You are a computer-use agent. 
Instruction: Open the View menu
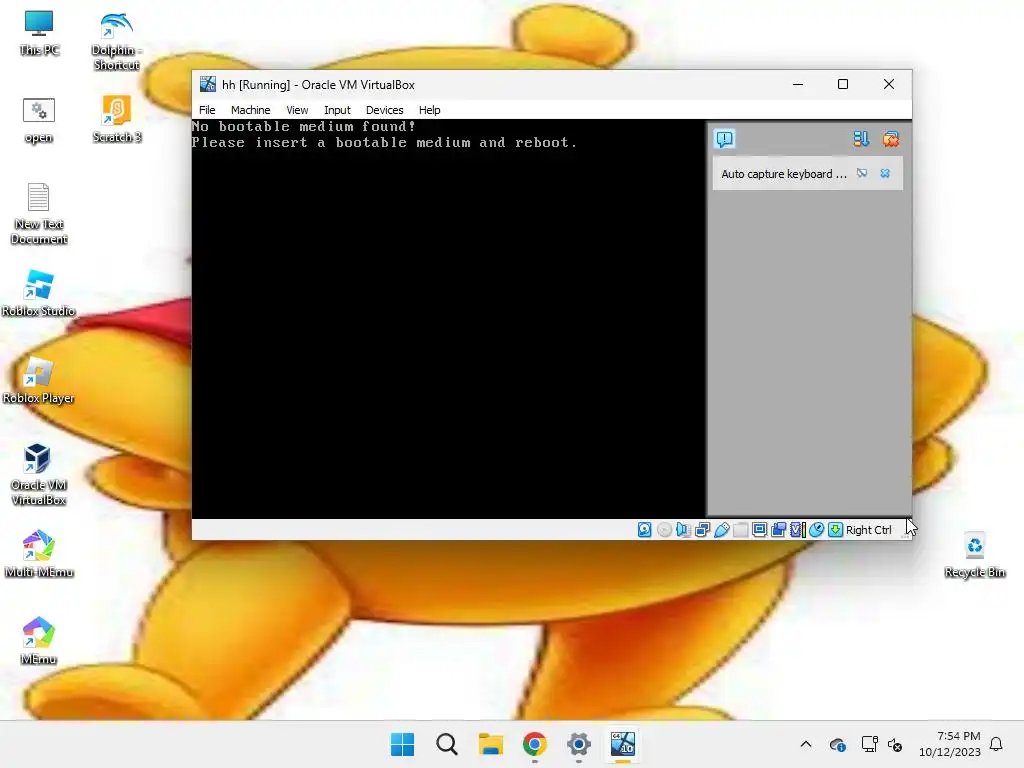click(297, 110)
